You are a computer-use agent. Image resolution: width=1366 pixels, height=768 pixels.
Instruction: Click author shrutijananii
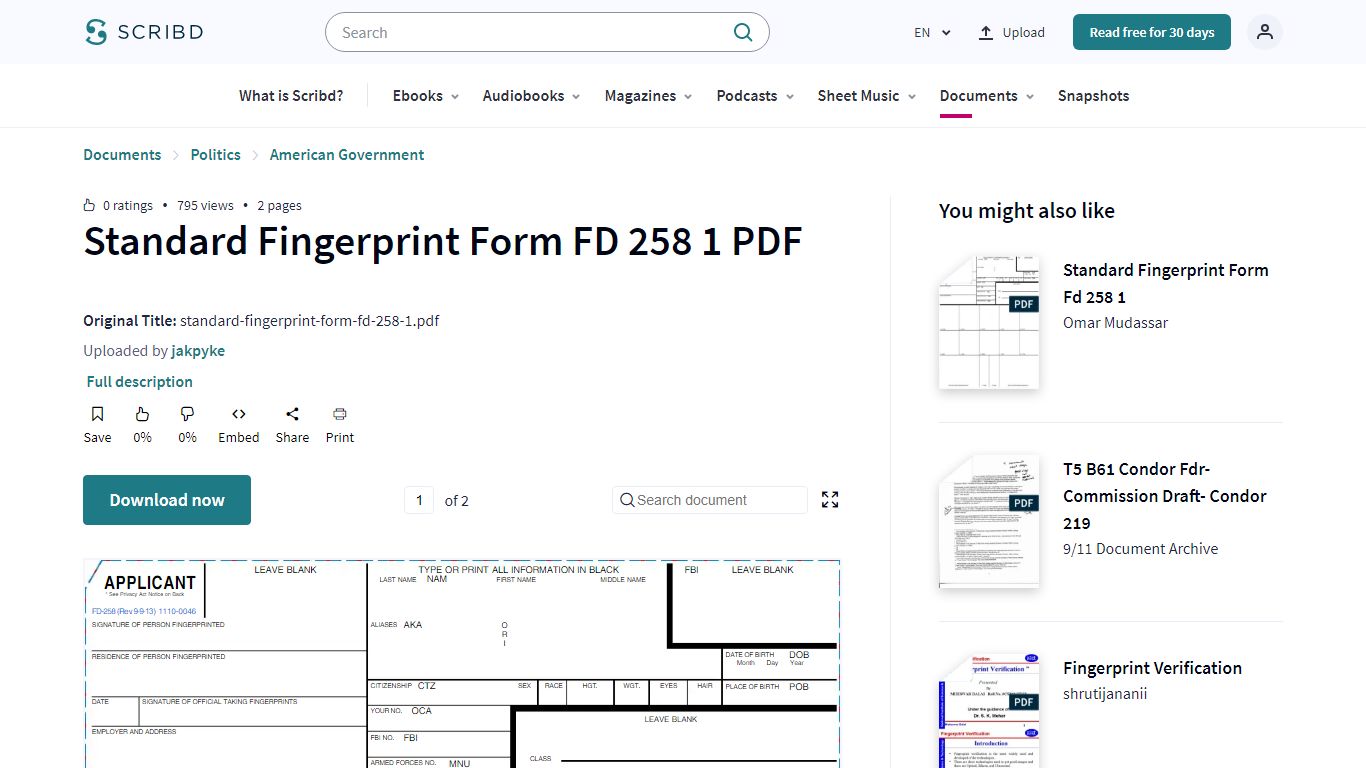pos(1105,694)
